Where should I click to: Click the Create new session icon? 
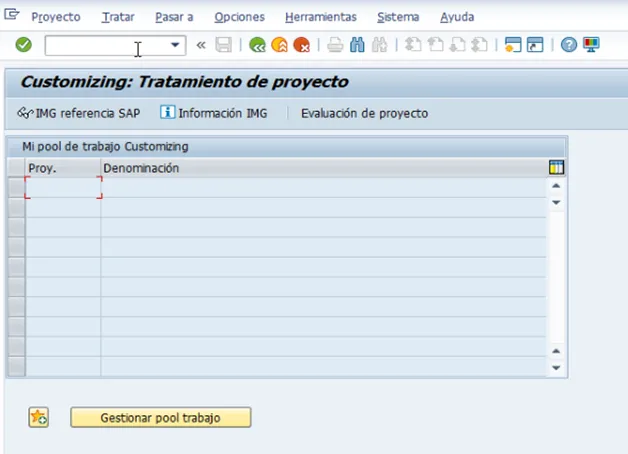[513, 44]
